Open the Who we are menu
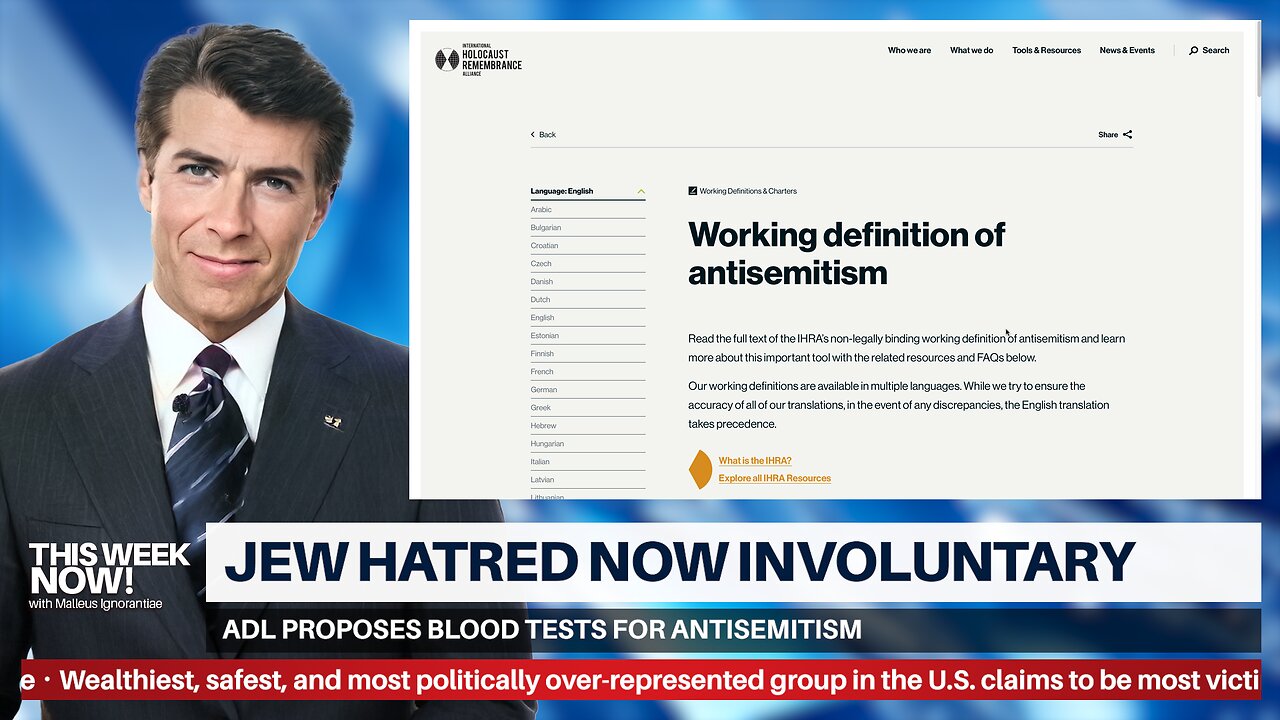The image size is (1280, 720). [x=909, y=50]
